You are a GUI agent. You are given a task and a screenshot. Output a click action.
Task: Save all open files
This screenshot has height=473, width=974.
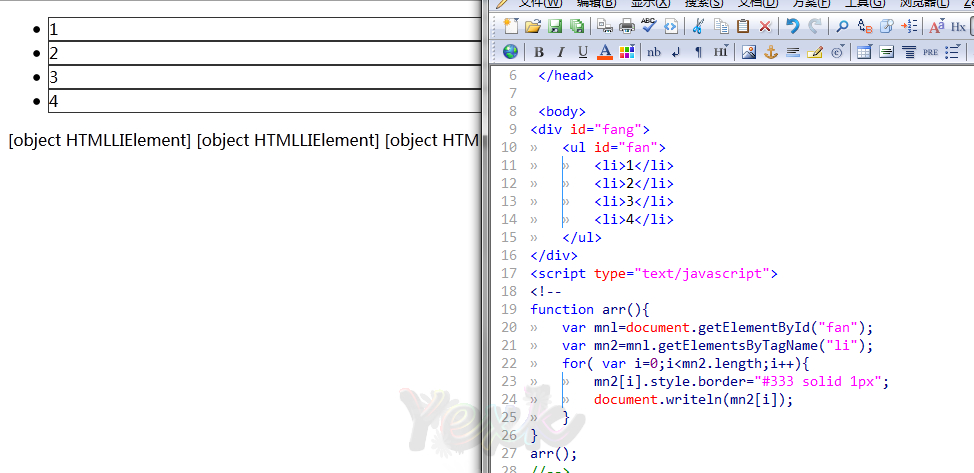[x=577, y=25]
